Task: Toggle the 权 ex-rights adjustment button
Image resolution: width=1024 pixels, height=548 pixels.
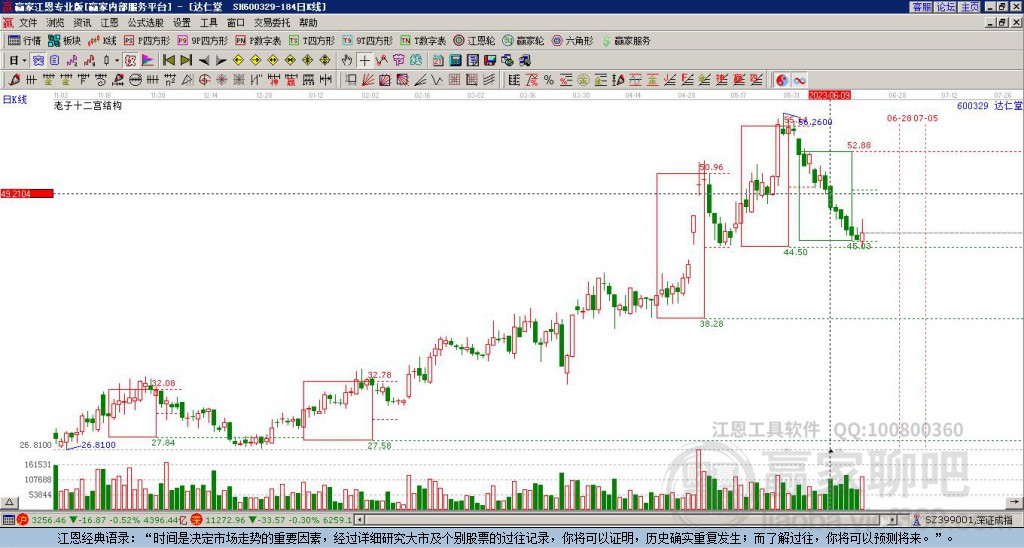Action: (130, 60)
